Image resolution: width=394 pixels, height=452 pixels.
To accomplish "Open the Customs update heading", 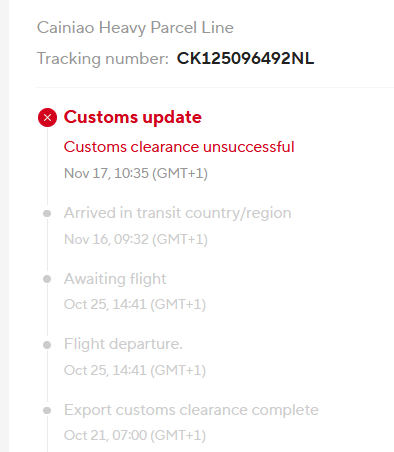I will [x=133, y=117].
